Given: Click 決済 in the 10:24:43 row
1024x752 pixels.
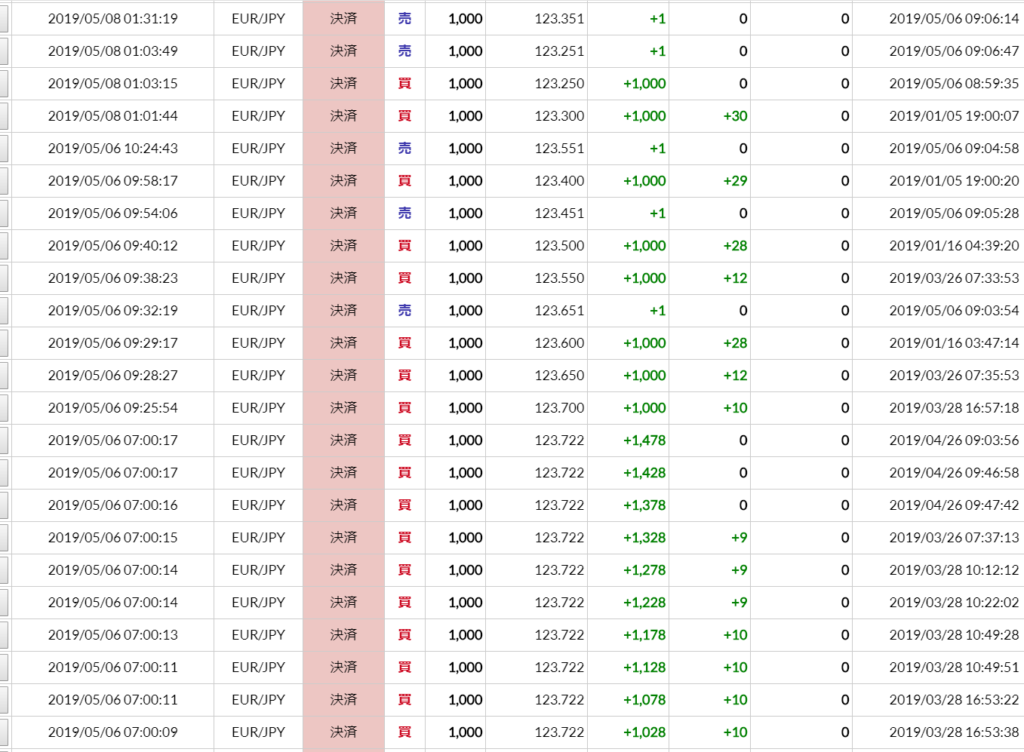Looking at the screenshot, I should pos(344,148).
